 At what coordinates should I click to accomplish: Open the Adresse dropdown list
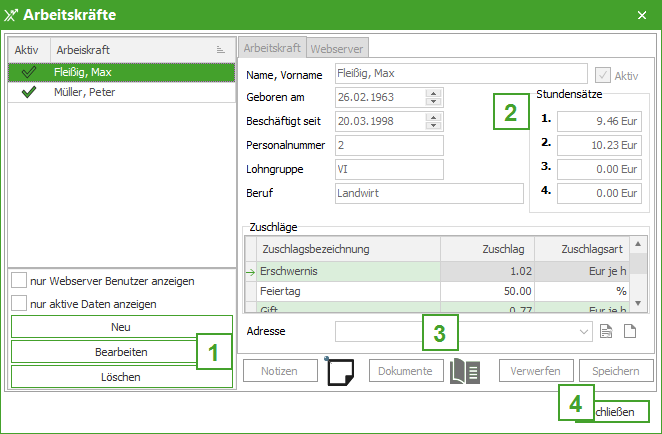click(x=585, y=331)
